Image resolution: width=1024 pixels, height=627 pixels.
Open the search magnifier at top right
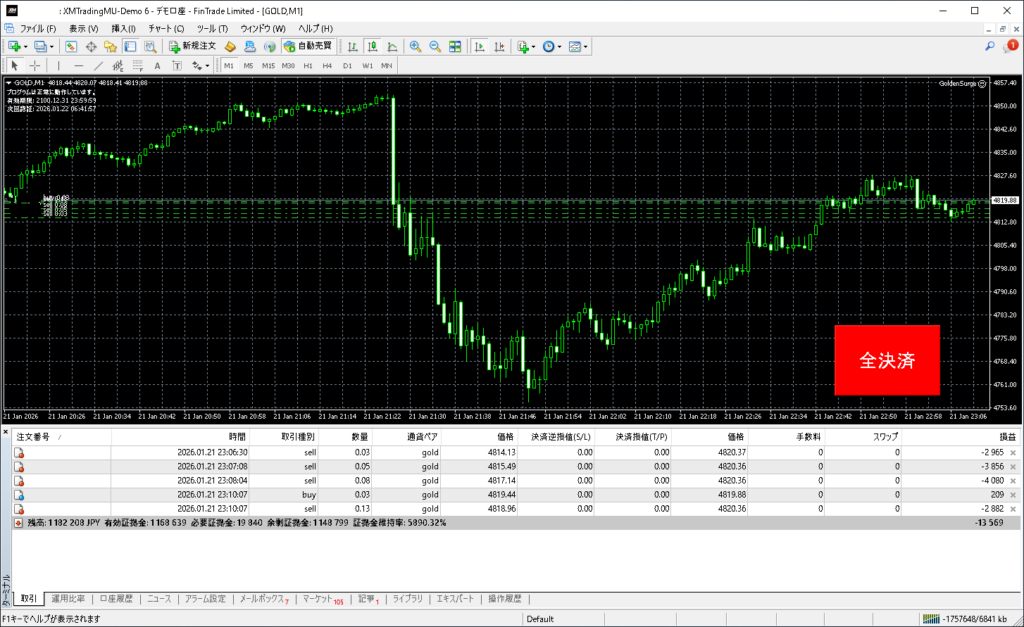[x=990, y=46]
